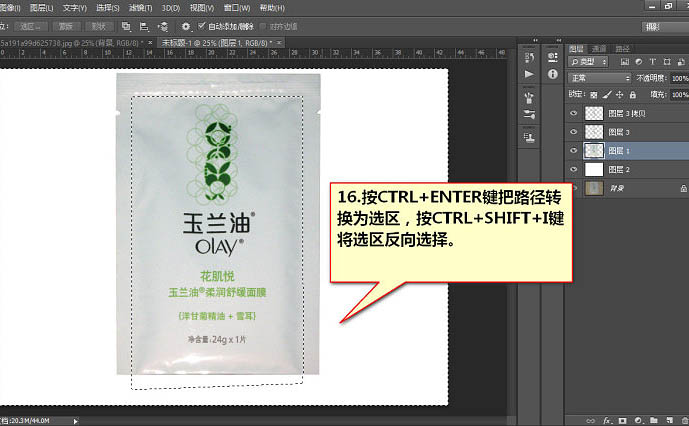
Task: Add a layer mask icon
Action: (x=622, y=420)
